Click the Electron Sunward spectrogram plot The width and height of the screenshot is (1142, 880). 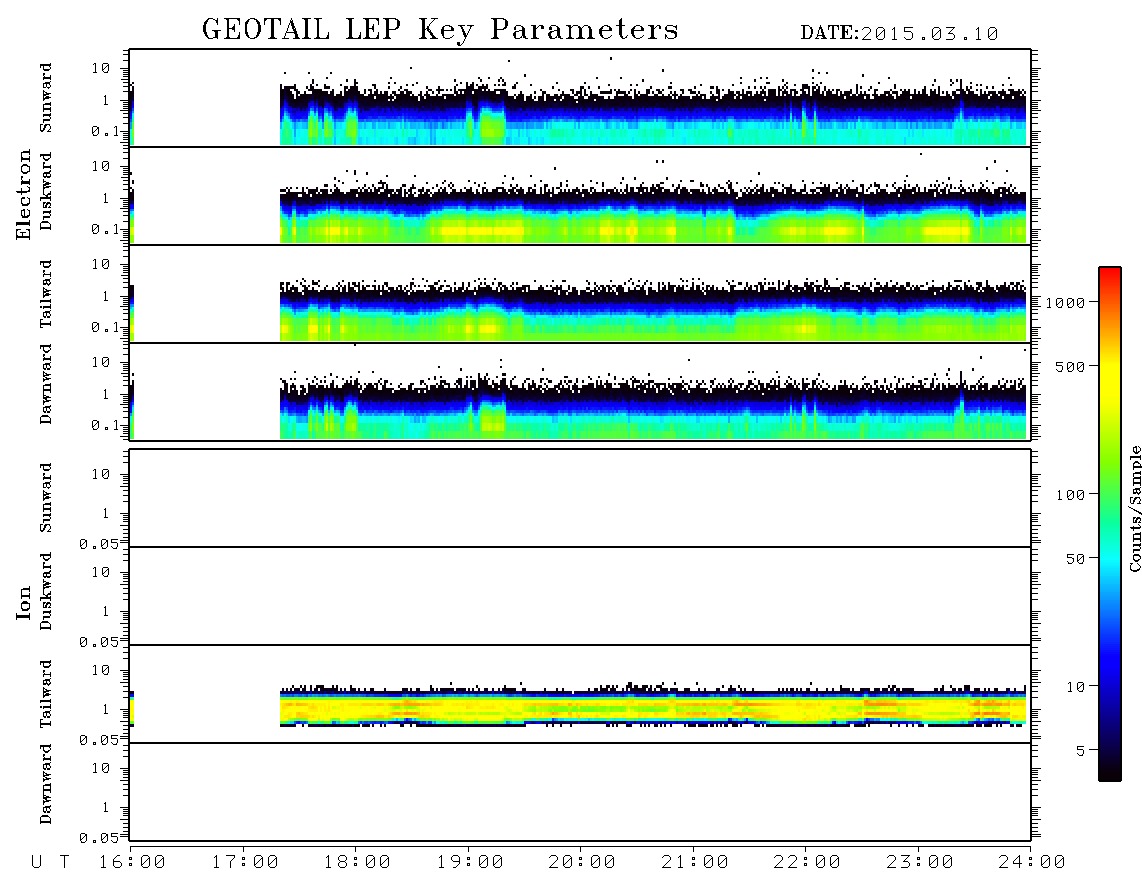[580, 98]
